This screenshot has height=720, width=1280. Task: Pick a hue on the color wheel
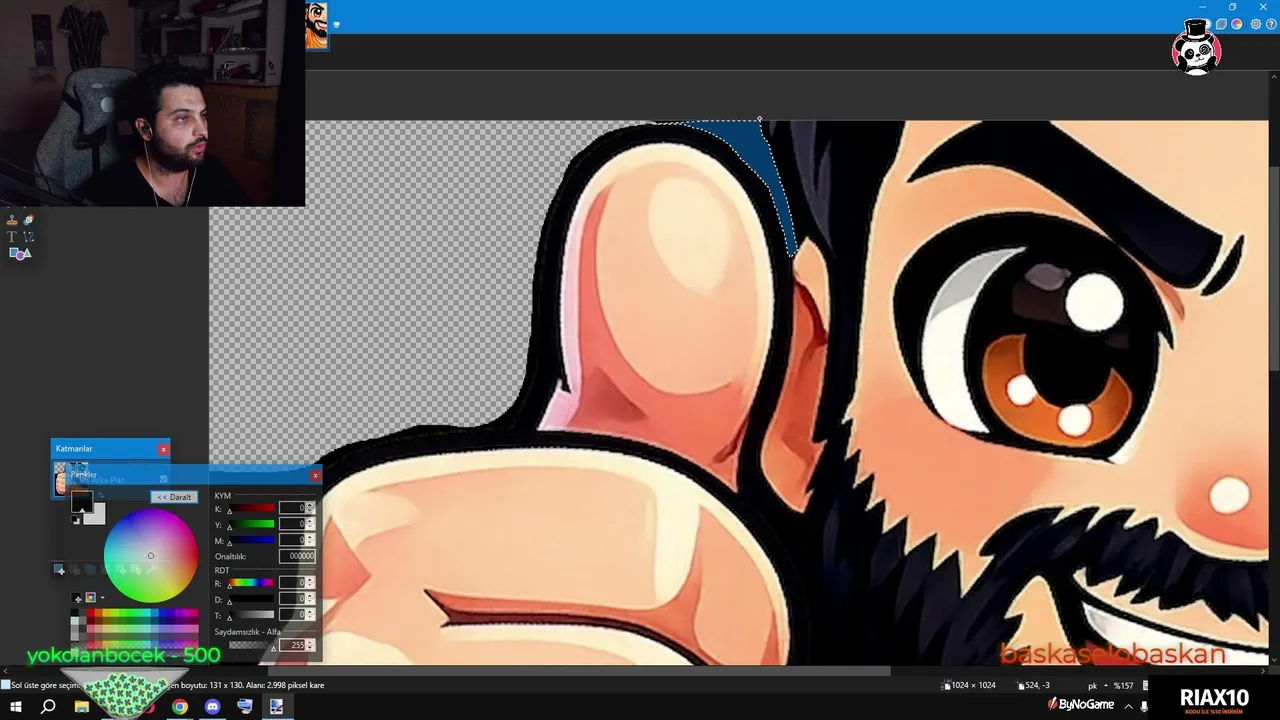click(x=151, y=556)
